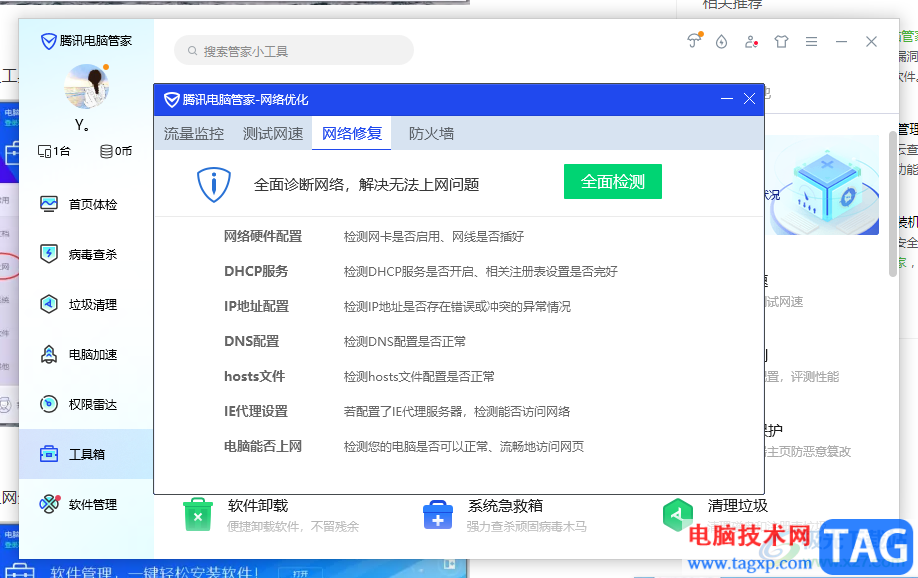
Task: Open 首页体检 from the sidebar
Action: 78,204
